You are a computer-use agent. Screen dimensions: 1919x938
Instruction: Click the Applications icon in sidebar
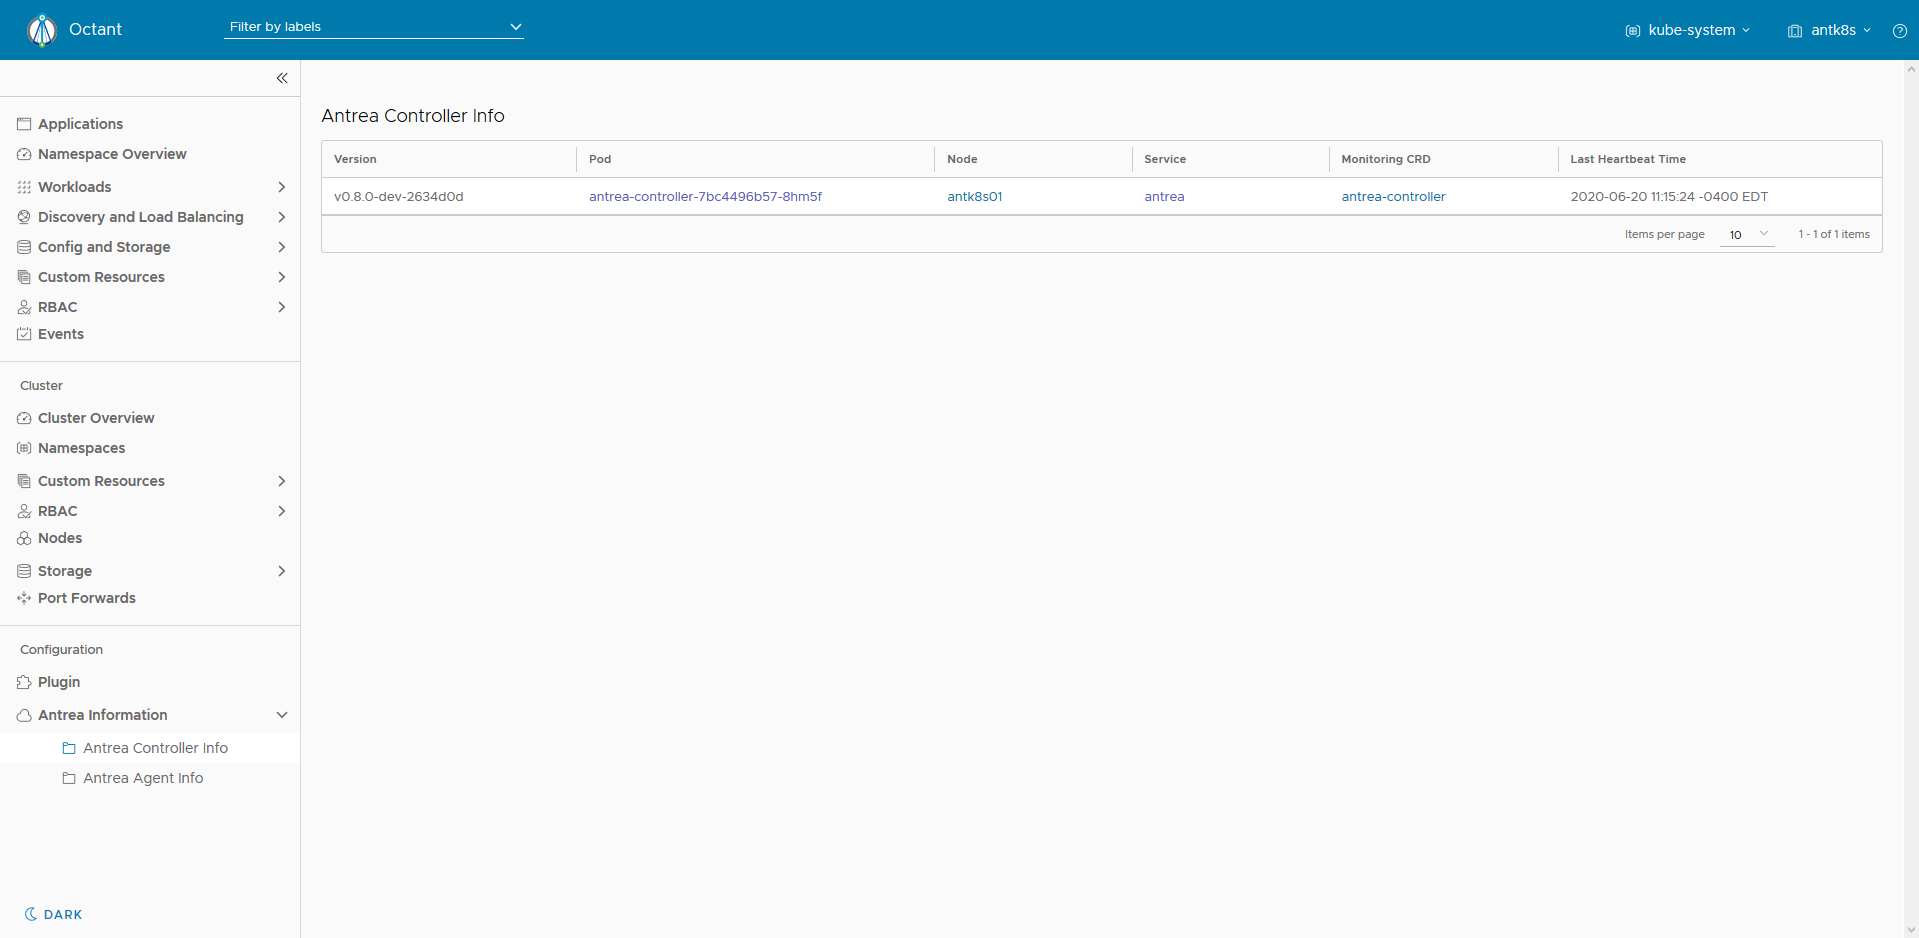[24, 124]
